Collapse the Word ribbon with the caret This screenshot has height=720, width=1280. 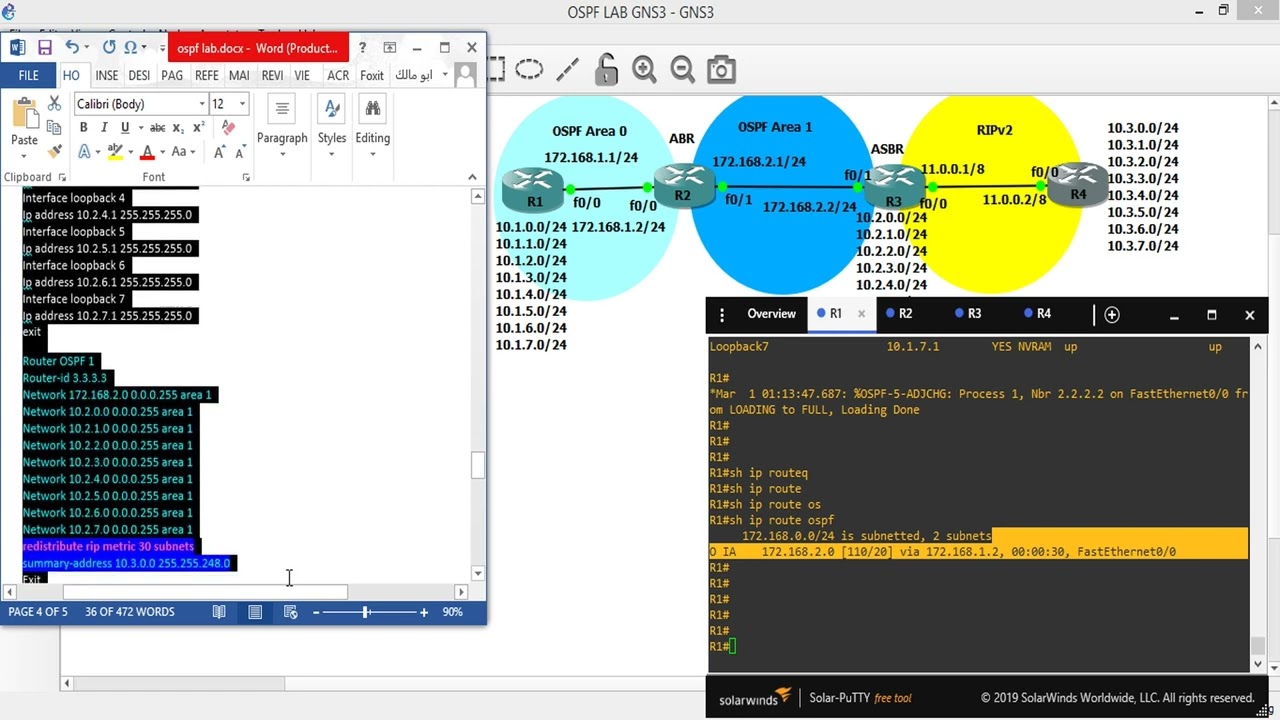(x=473, y=177)
